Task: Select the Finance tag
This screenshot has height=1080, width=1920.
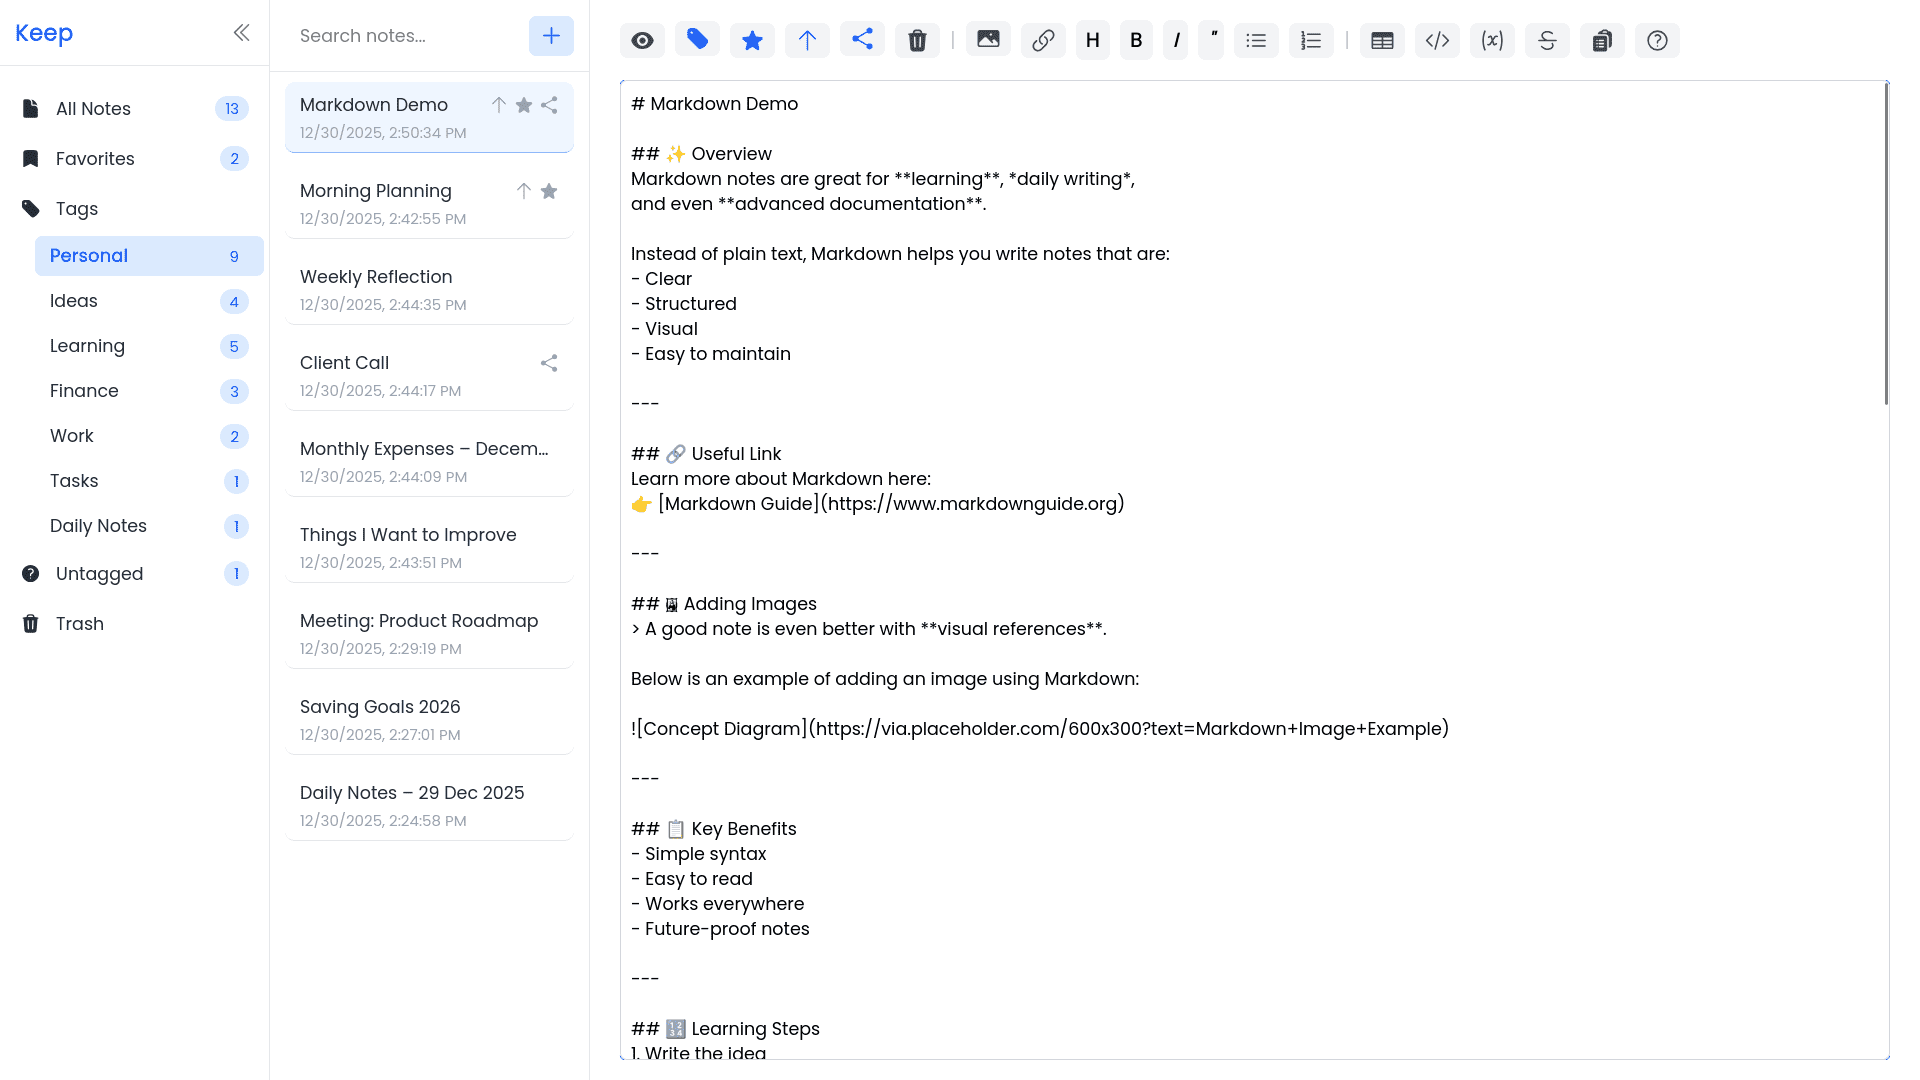Action: [x=84, y=391]
